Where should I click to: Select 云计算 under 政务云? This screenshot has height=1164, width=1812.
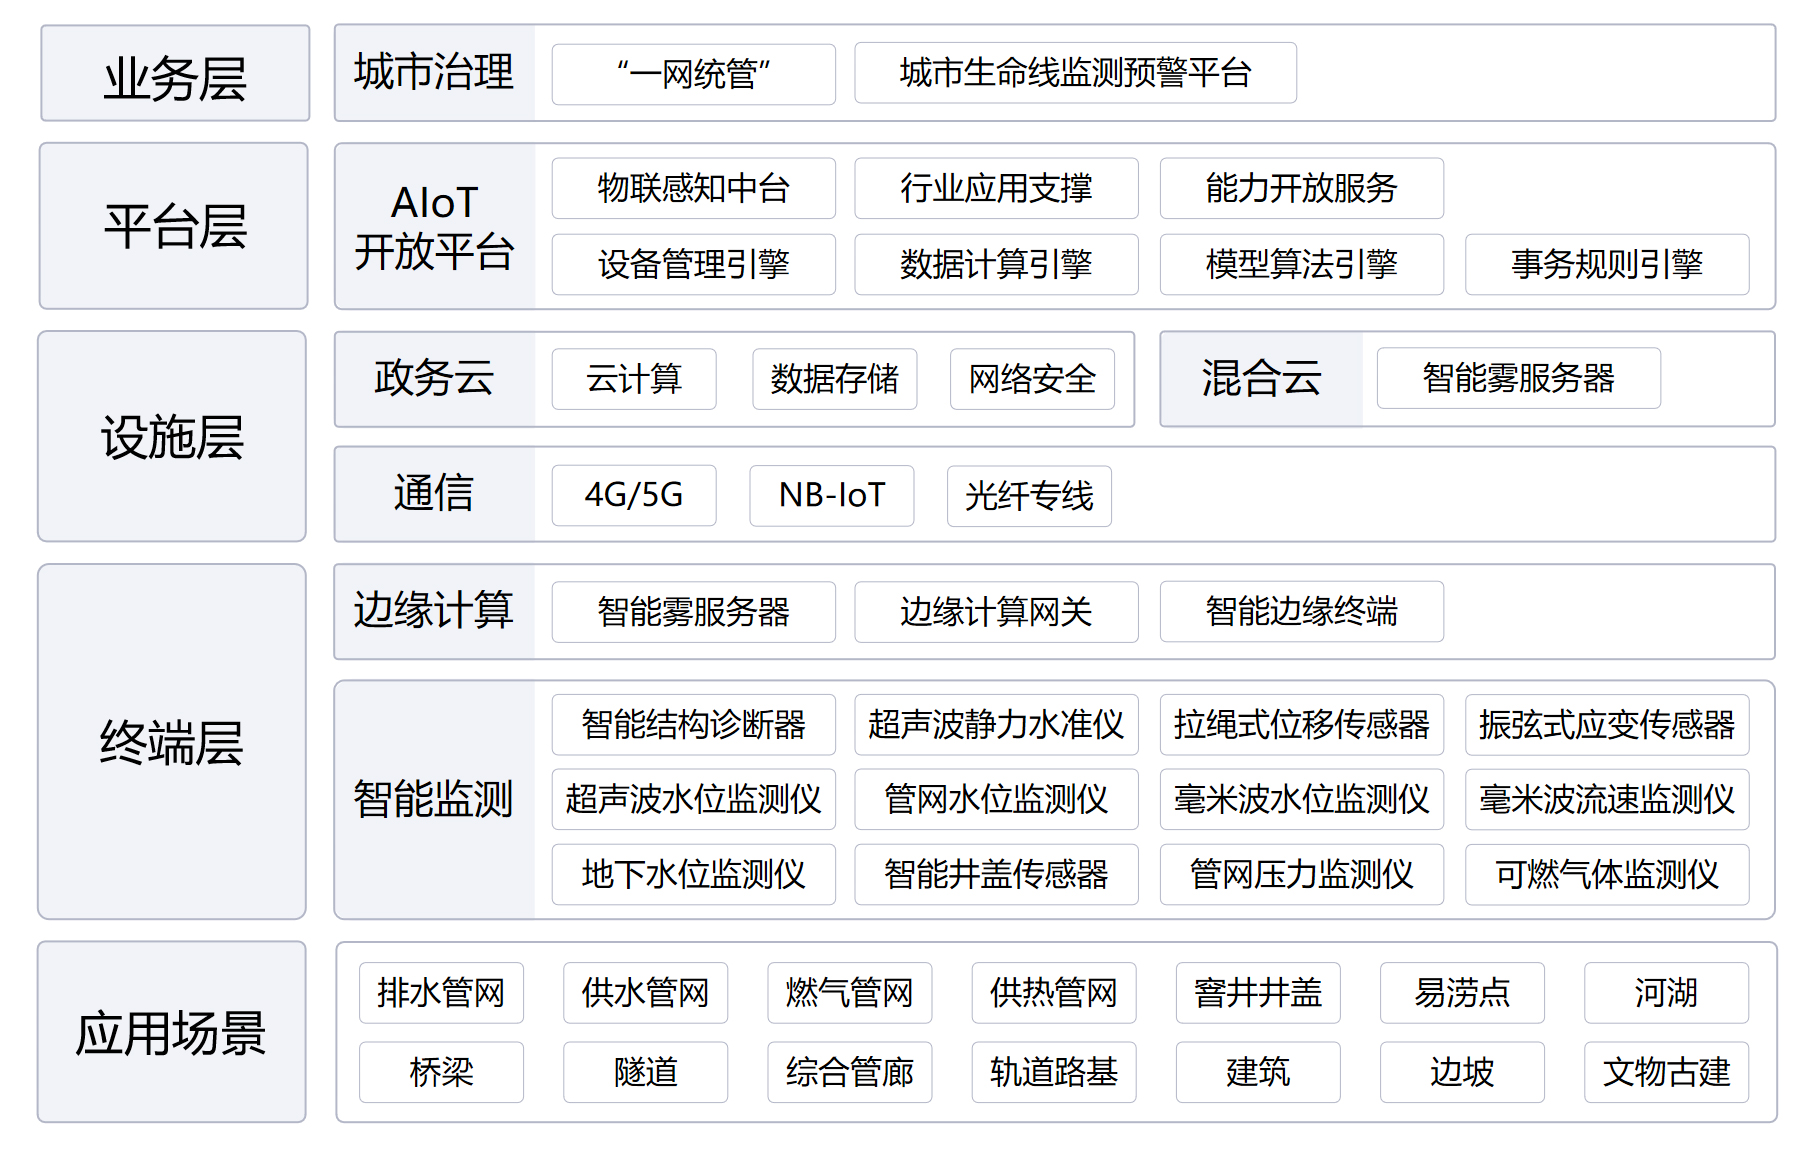click(633, 379)
